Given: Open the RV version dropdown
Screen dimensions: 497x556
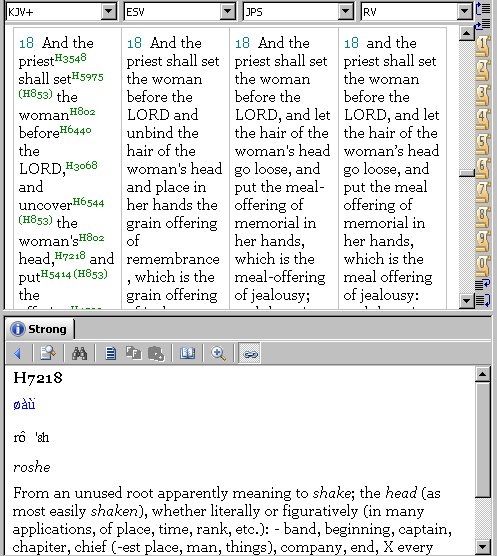Looking at the screenshot, I should 464,12.
